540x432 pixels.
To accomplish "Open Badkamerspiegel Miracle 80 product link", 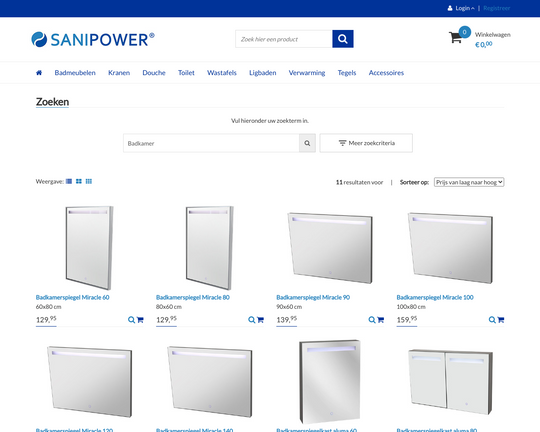I will [193, 297].
